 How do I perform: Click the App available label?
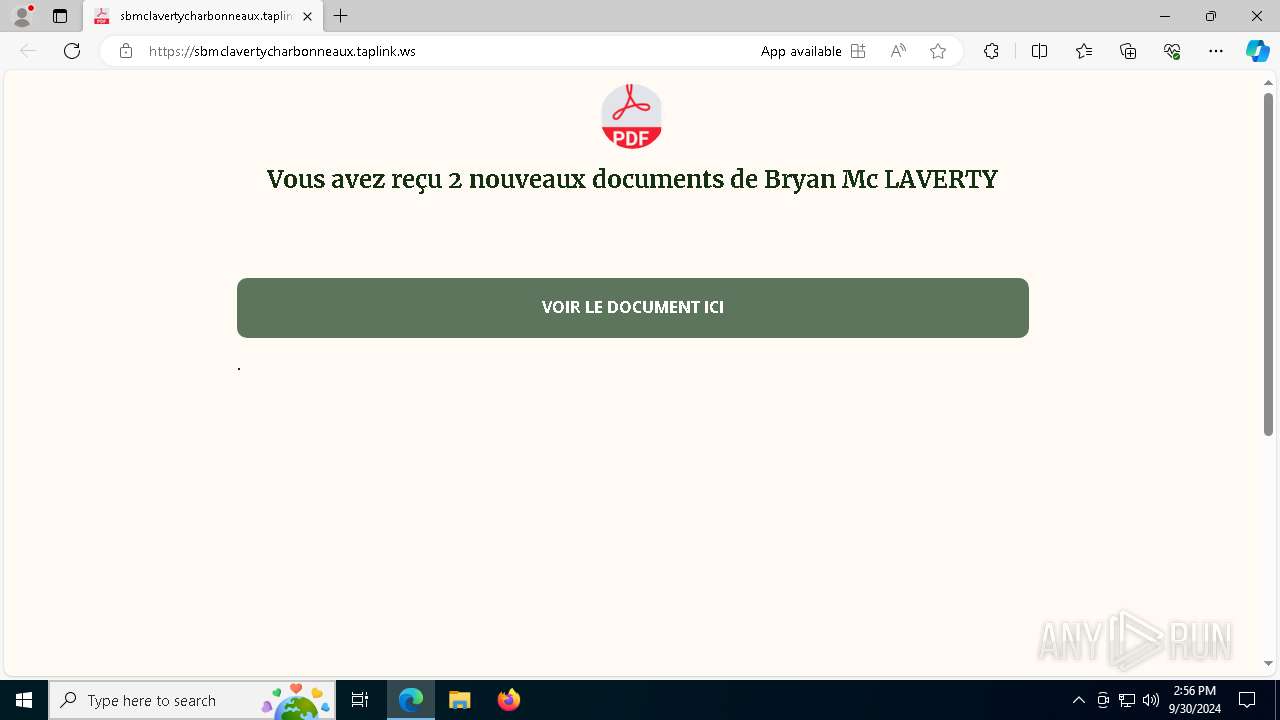click(x=801, y=51)
